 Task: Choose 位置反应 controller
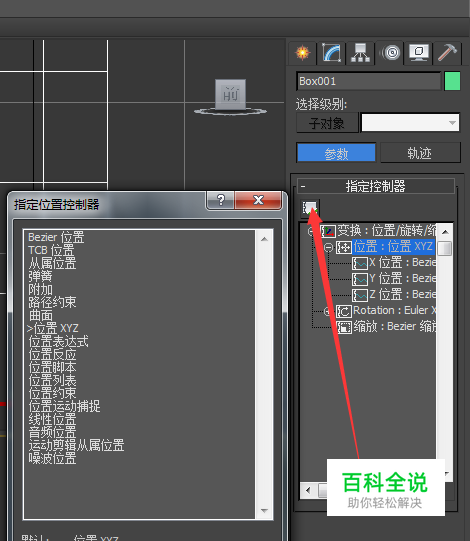[52, 355]
